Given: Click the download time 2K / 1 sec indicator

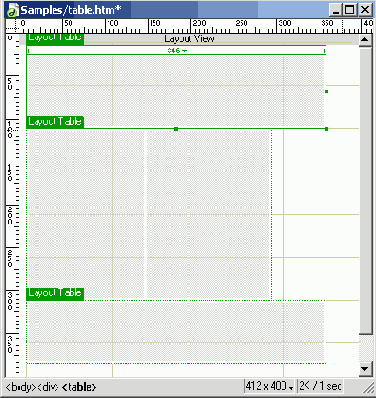Looking at the screenshot, I should [320, 386].
